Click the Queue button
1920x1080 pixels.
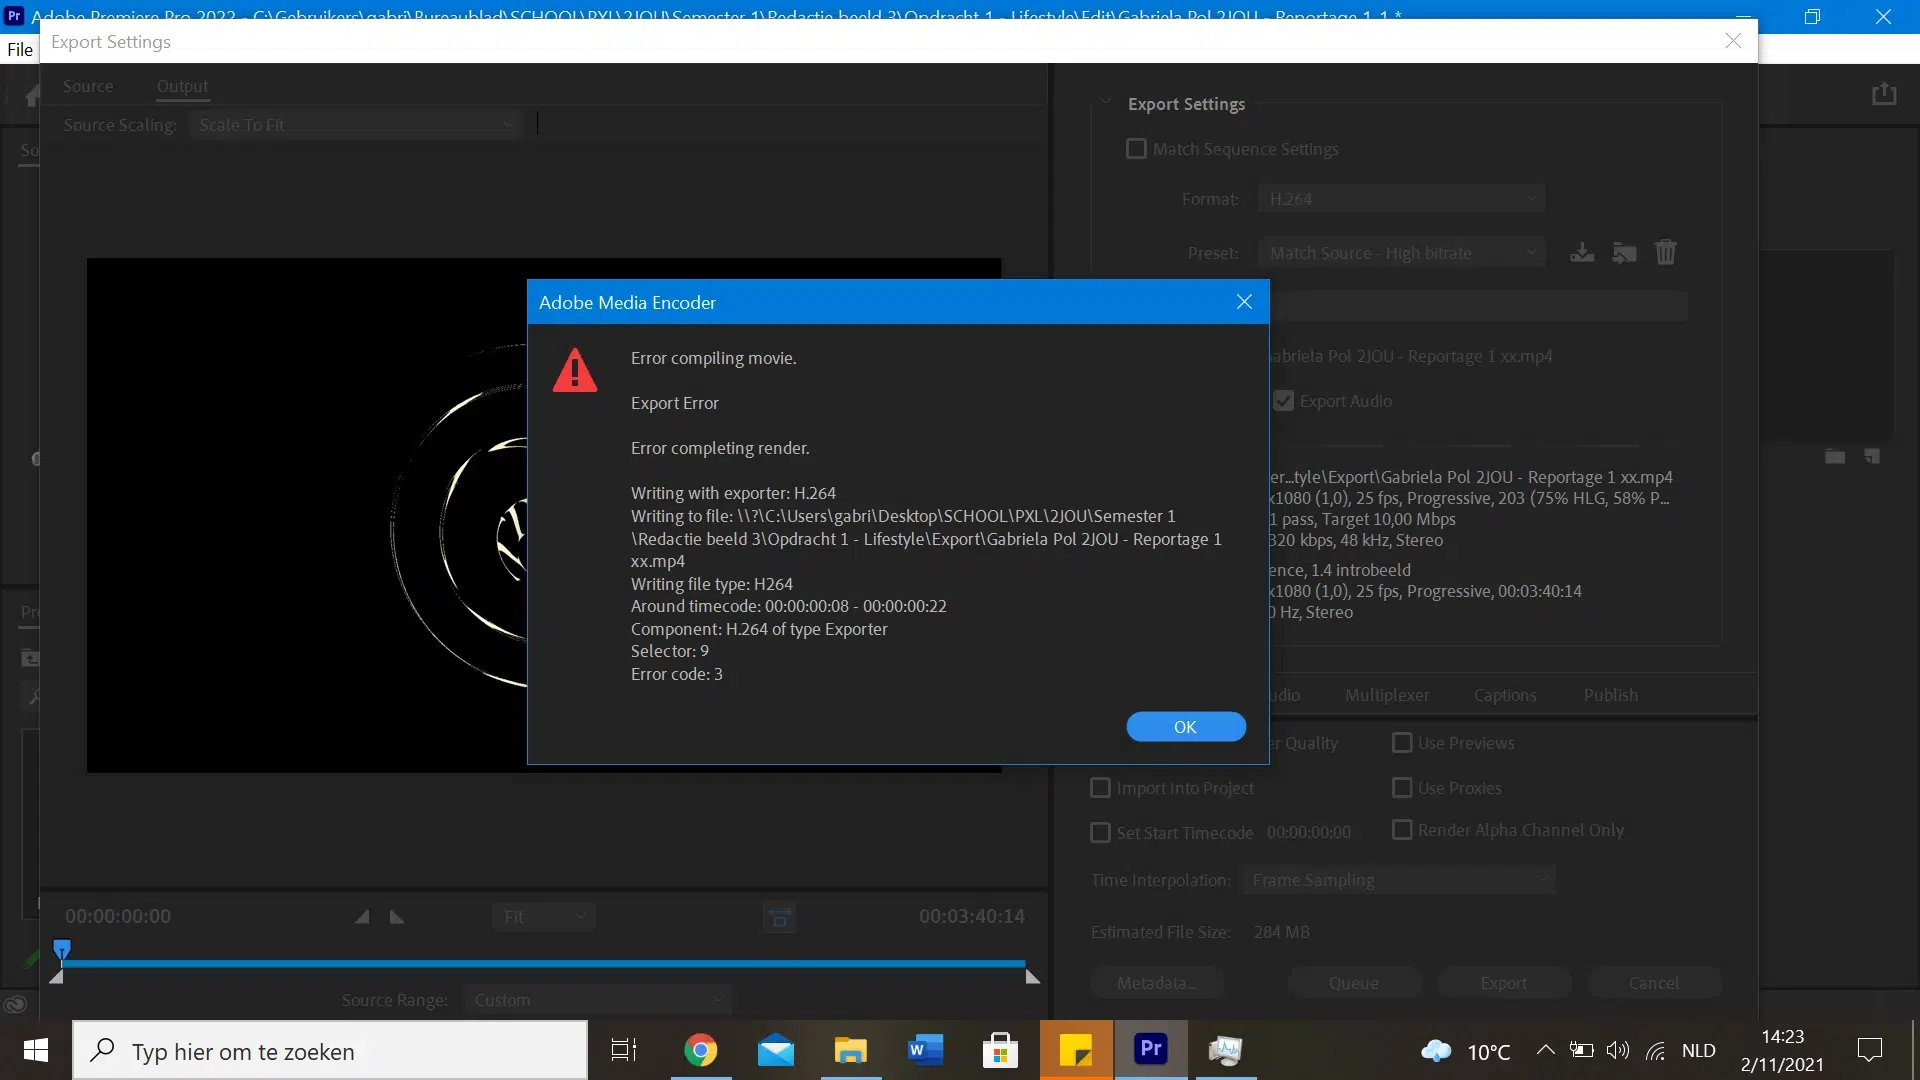1353,983
